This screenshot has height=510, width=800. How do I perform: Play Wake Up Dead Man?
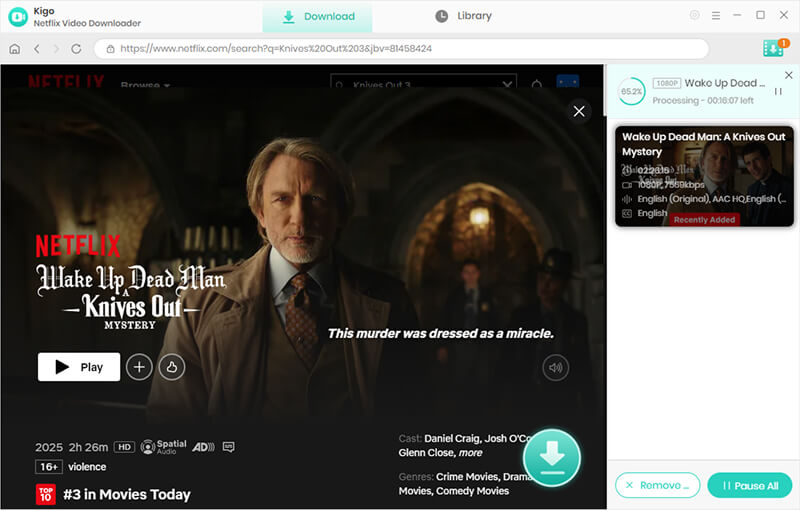79,367
